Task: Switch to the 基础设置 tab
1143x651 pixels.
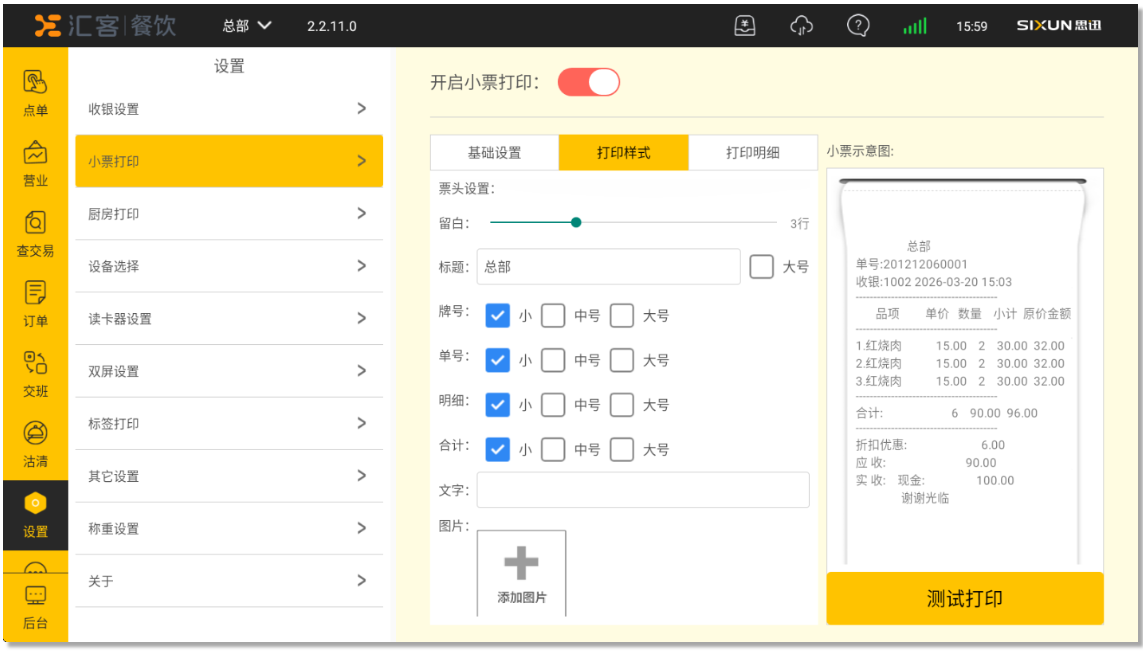Action: point(494,153)
